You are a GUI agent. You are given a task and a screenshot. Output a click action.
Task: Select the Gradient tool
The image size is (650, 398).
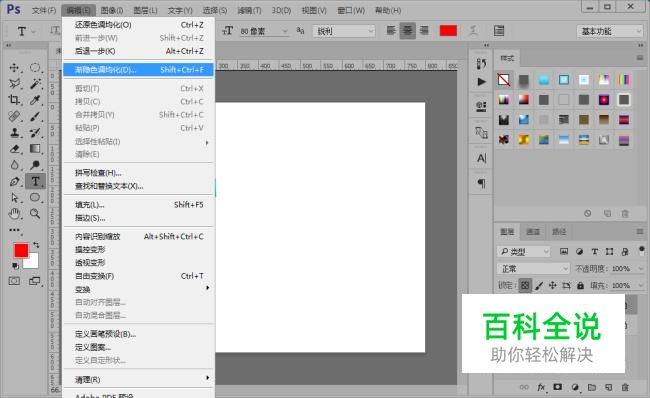tap(35, 148)
